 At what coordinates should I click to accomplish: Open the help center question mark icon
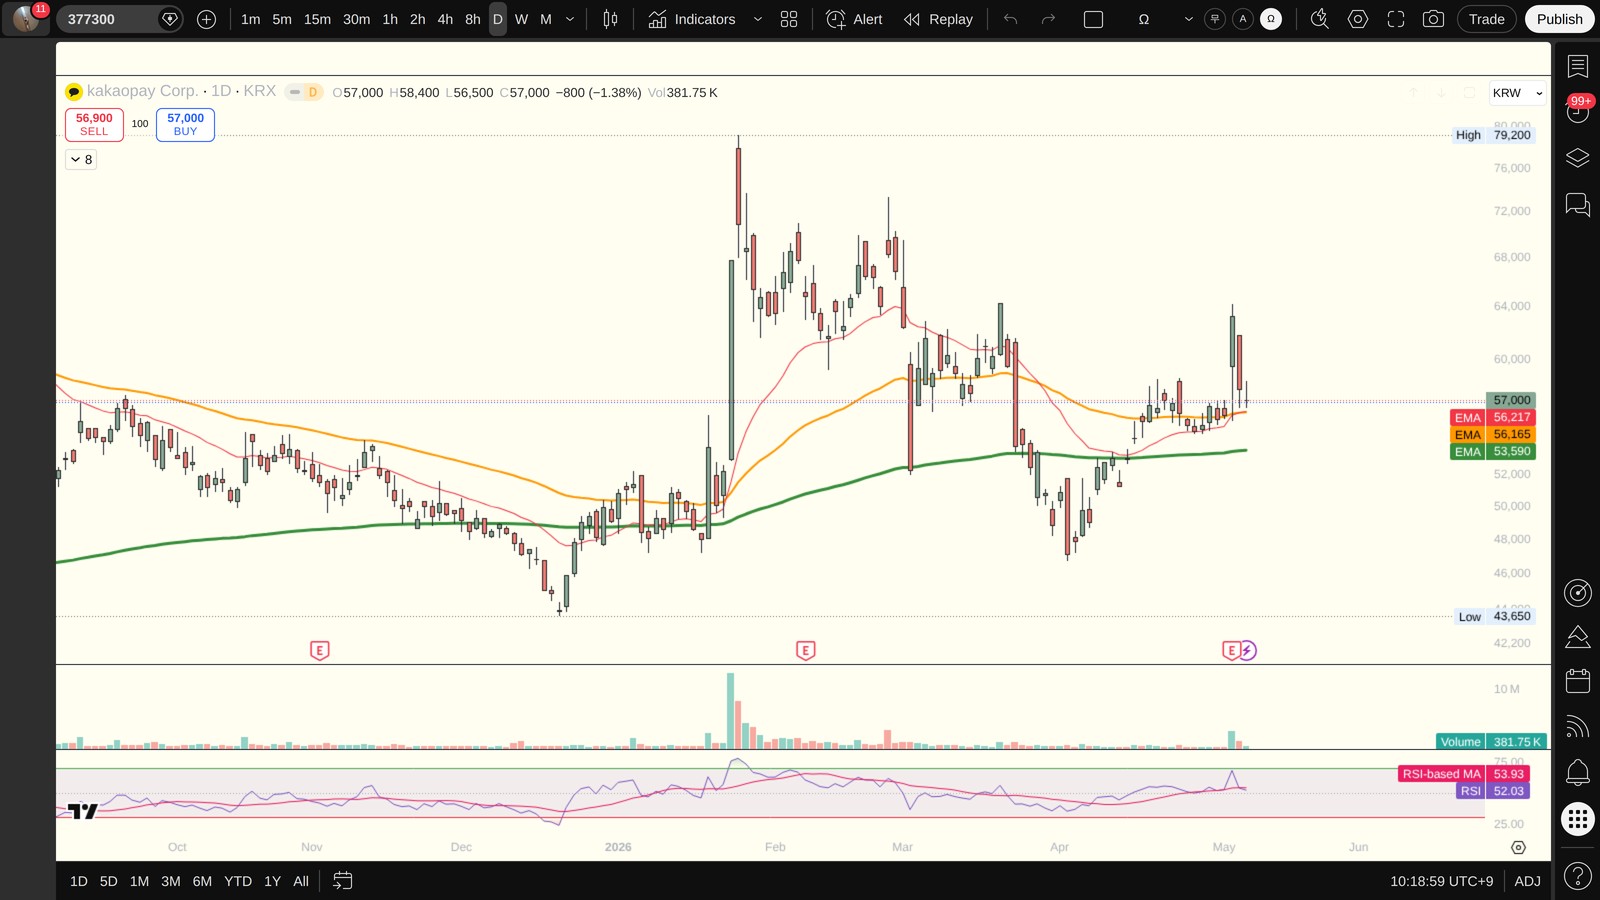(x=1577, y=877)
